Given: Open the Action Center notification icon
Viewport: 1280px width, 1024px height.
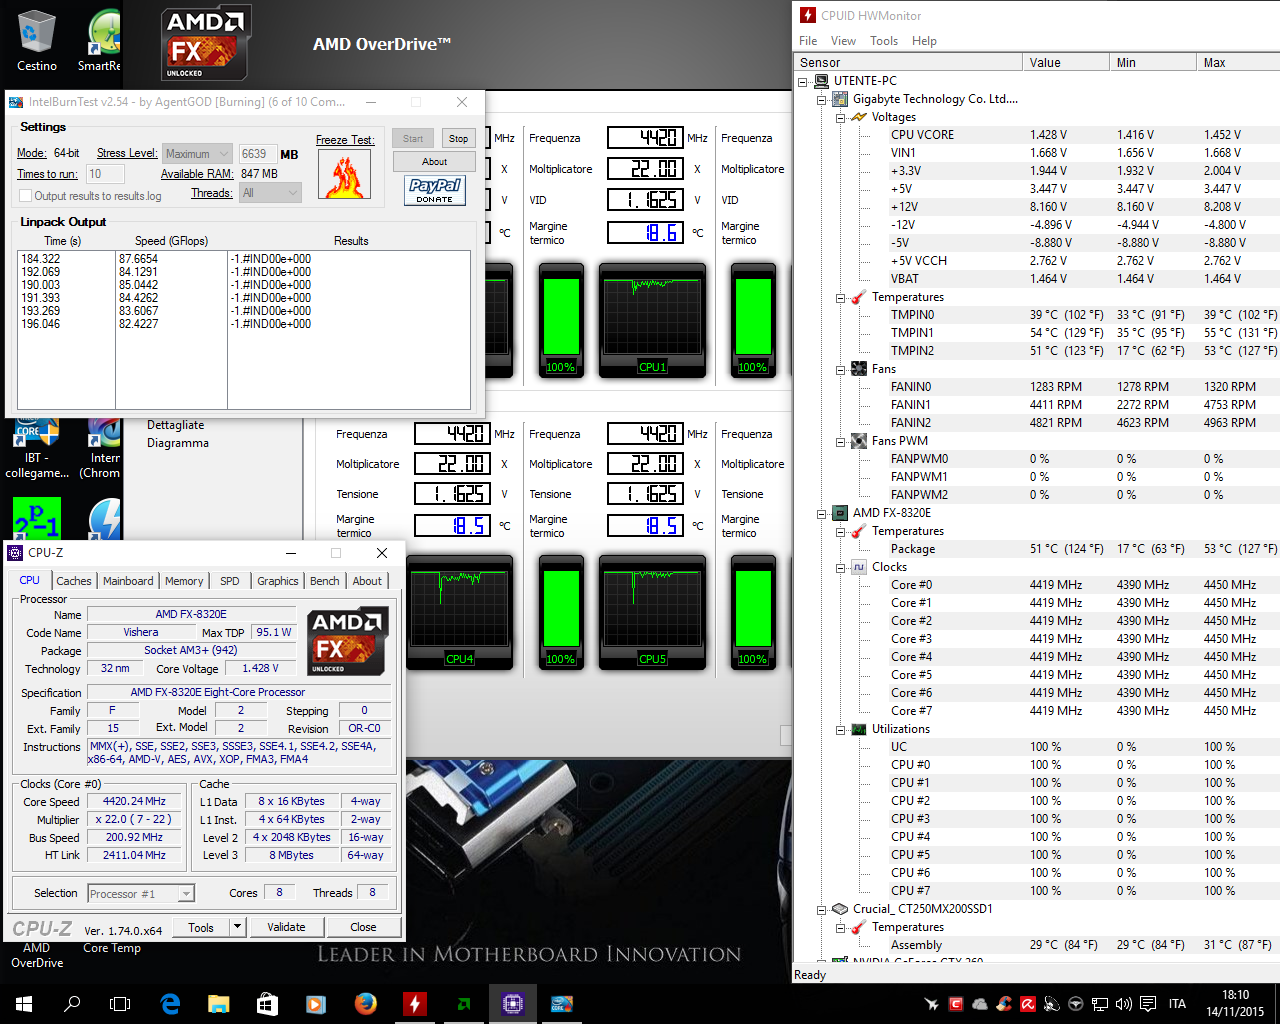Looking at the screenshot, I should [x=1148, y=1004].
